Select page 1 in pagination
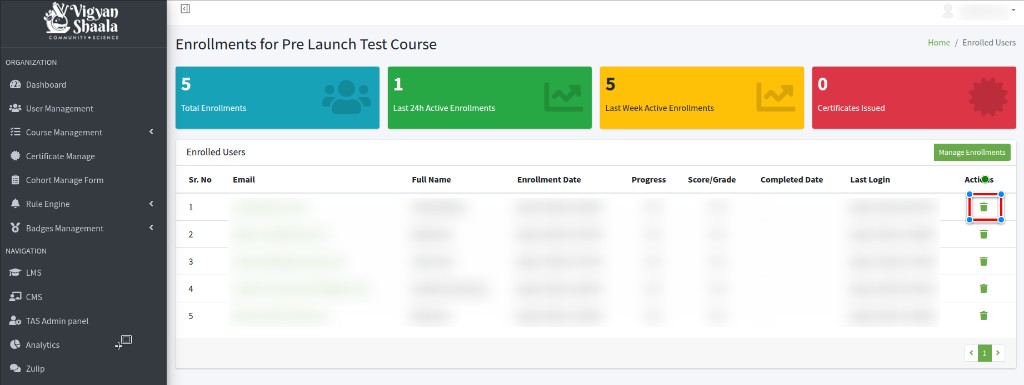This screenshot has height=385, width=1024. (x=984, y=353)
